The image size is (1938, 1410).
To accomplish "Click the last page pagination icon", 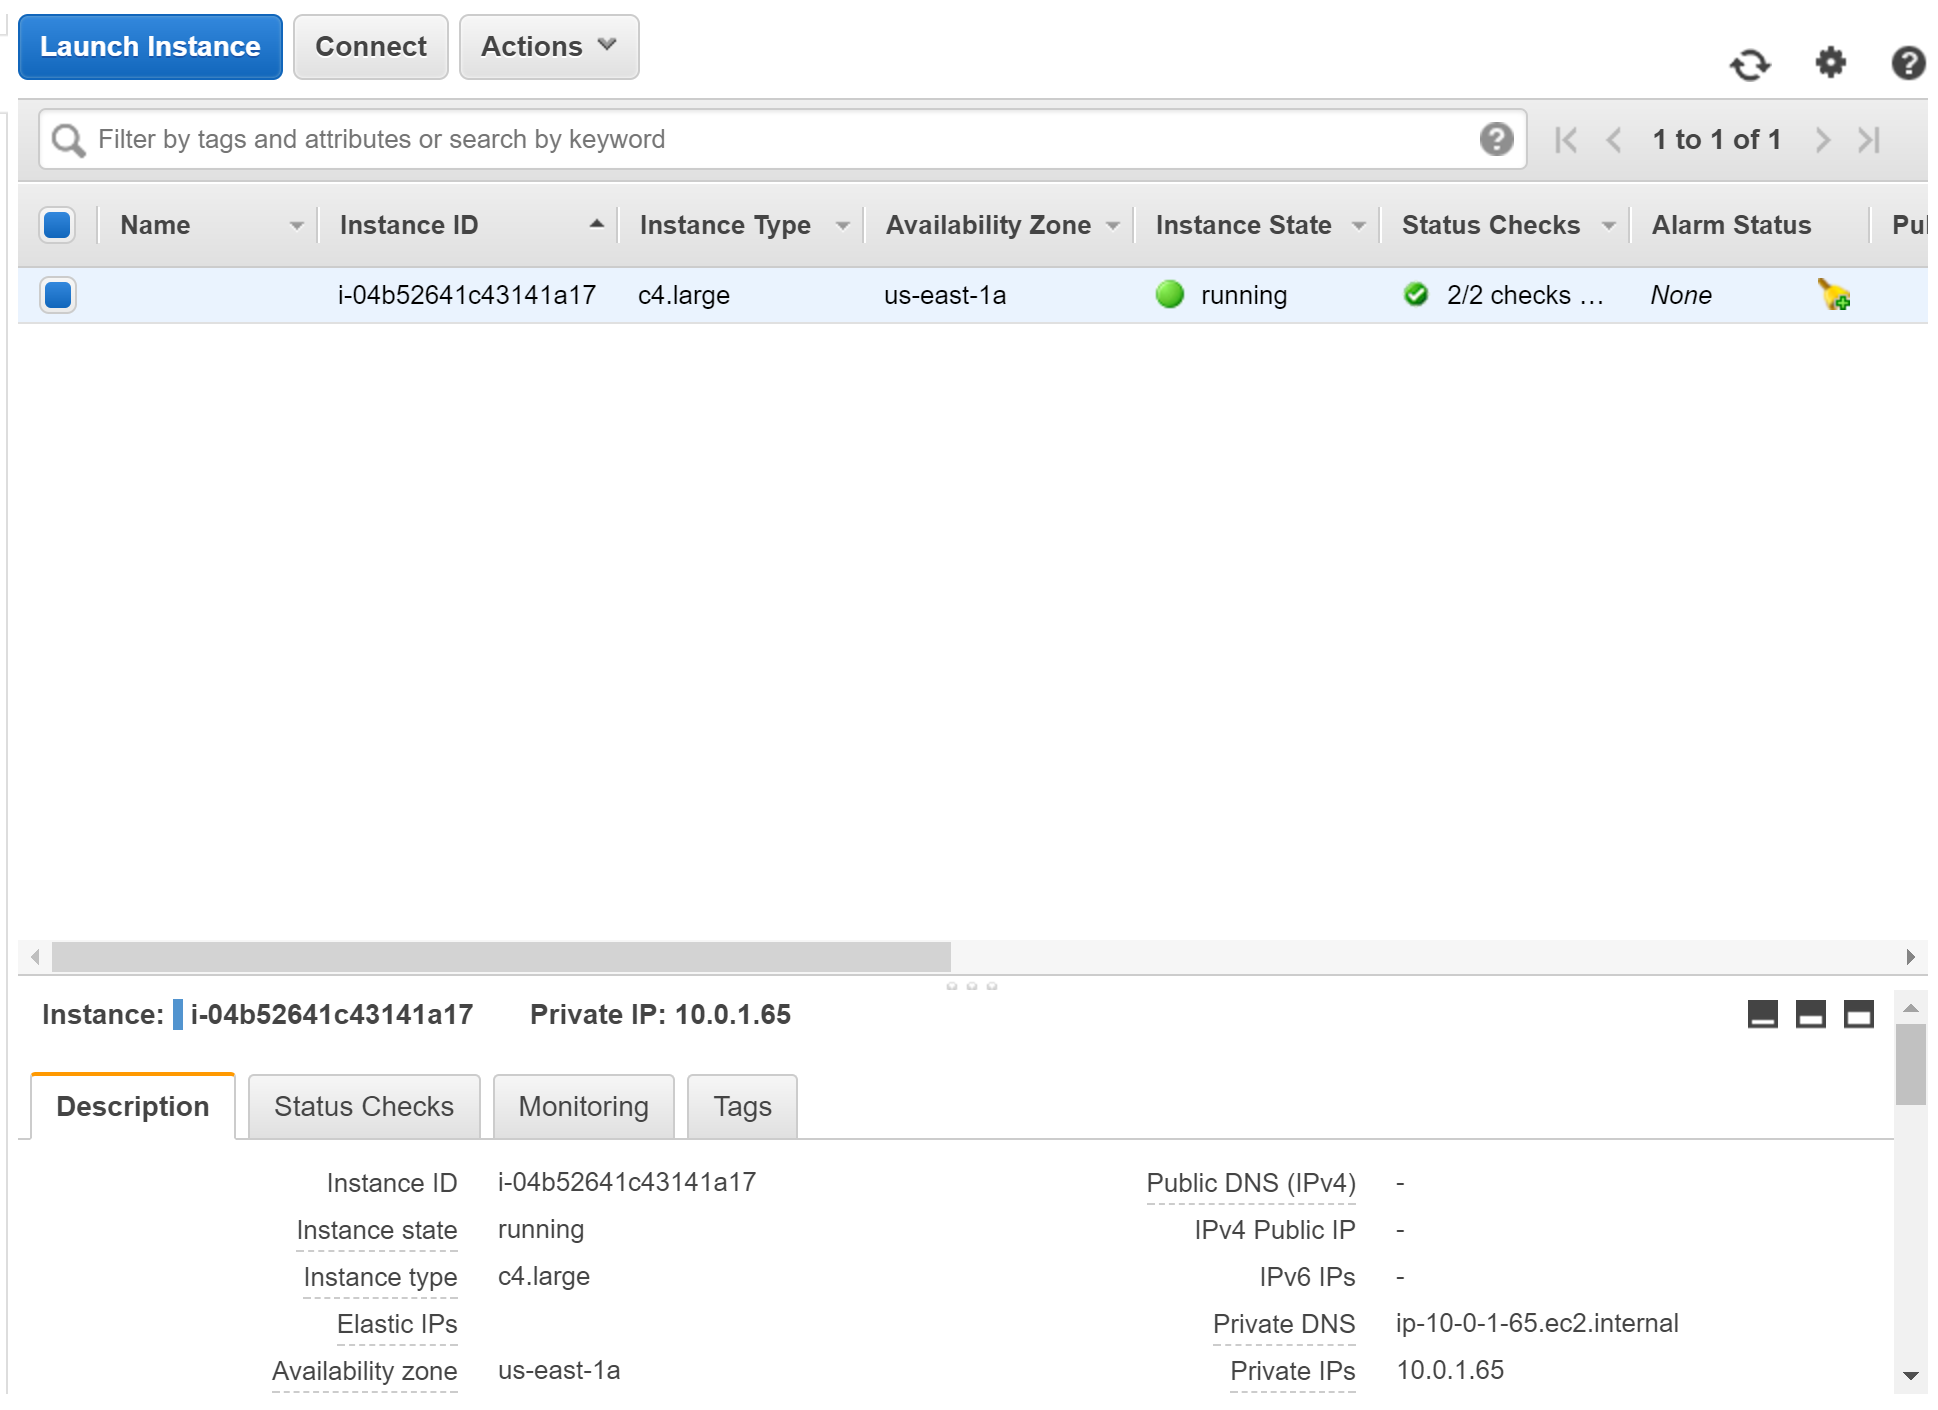I will tap(1870, 140).
